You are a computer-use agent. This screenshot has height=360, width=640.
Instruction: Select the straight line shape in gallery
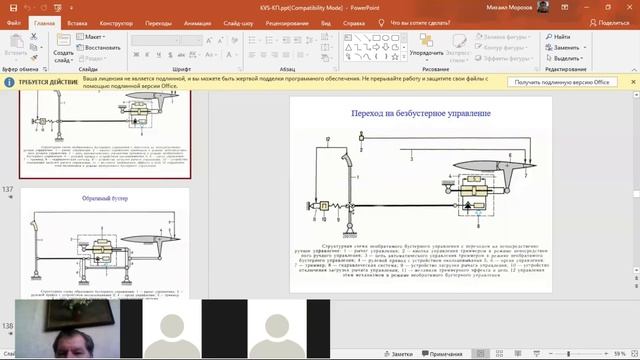pyautogui.click(x=358, y=38)
